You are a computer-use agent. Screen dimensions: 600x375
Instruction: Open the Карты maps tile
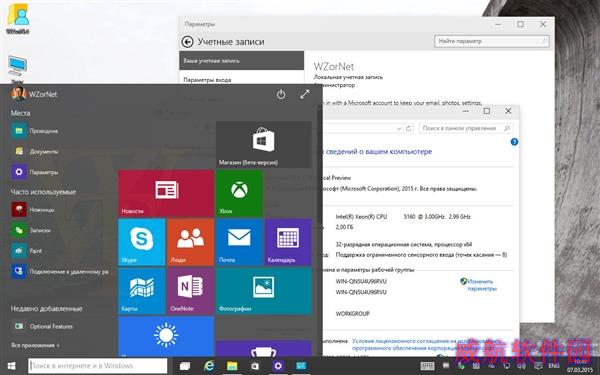pos(142,291)
